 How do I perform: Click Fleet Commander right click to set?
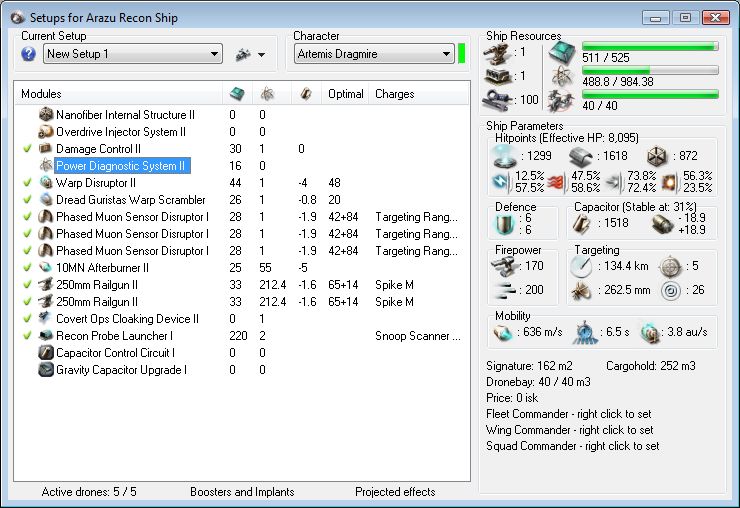point(569,414)
